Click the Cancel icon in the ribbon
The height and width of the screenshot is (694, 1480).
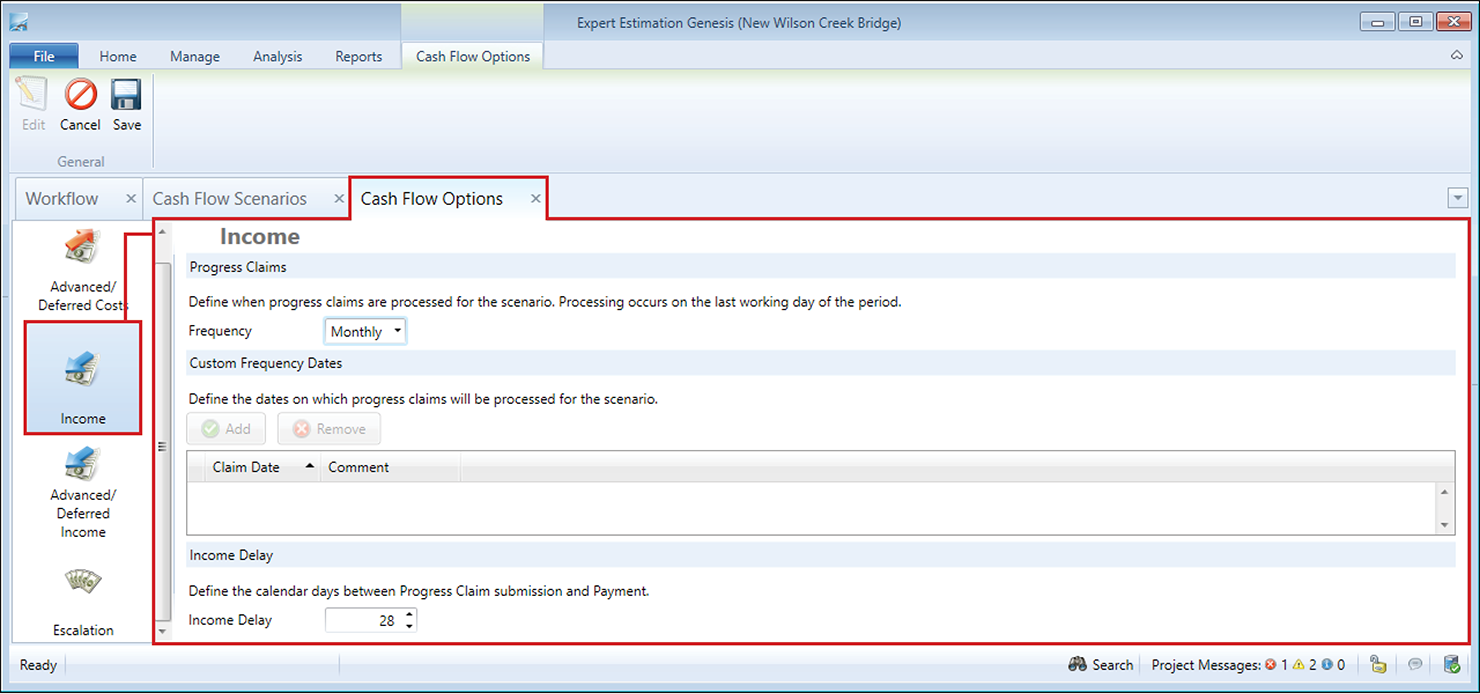pyautogui.click(x=80, y=105)
